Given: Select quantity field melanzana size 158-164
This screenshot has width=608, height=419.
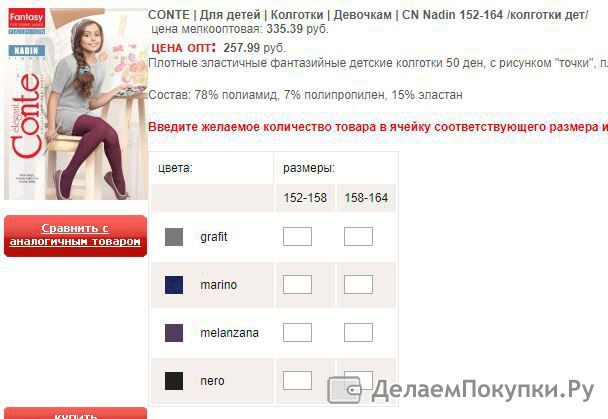Looking at the screenshot, I should click(x=358, y=333).
